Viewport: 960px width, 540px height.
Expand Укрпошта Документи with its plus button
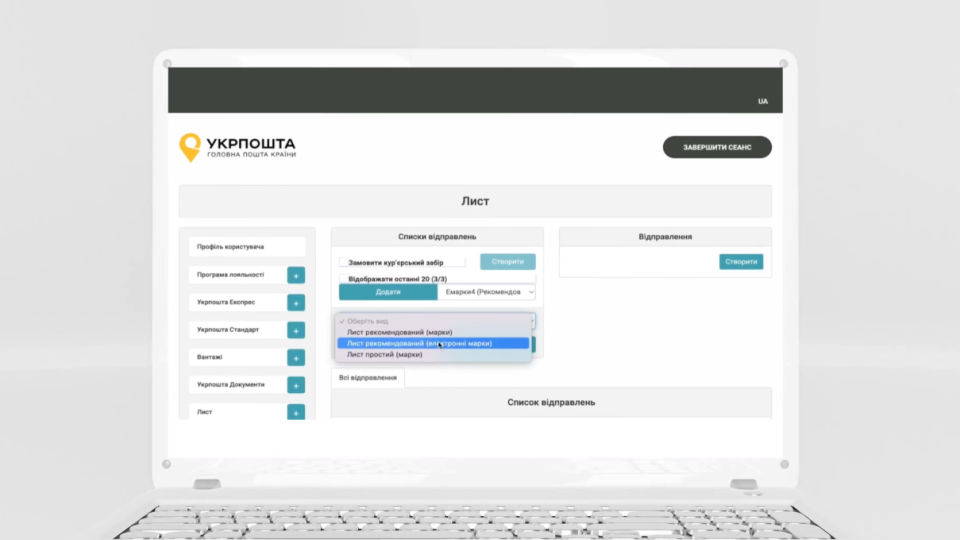click(x=296, y=386)
